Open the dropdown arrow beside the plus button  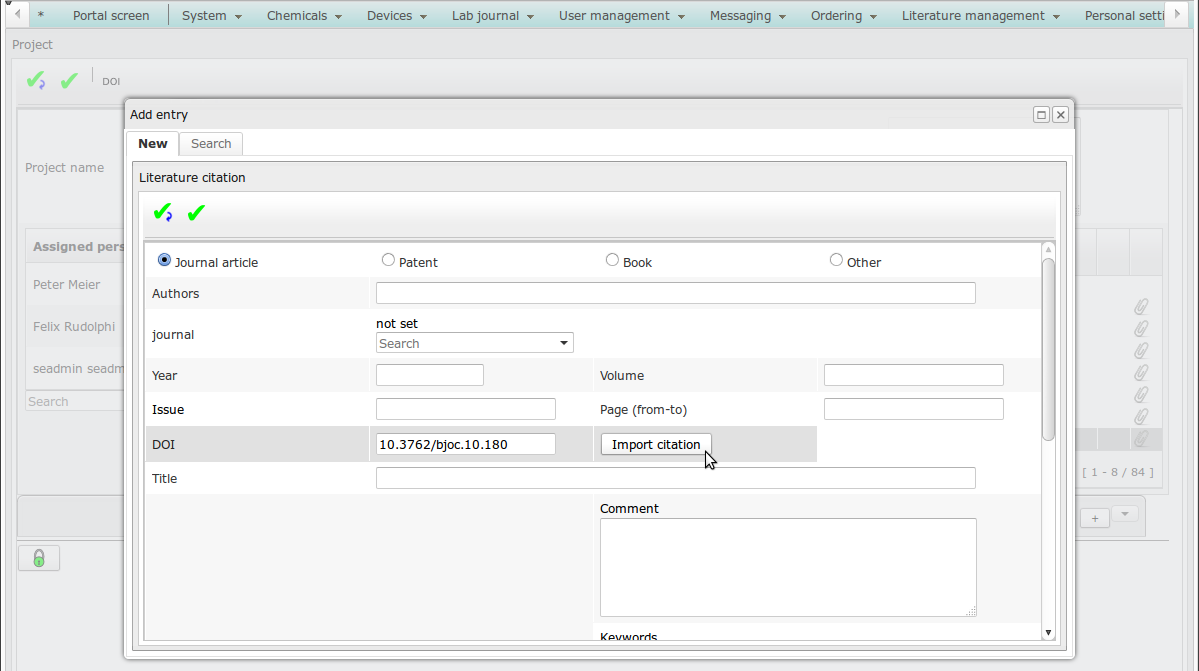click(1125, 514)
